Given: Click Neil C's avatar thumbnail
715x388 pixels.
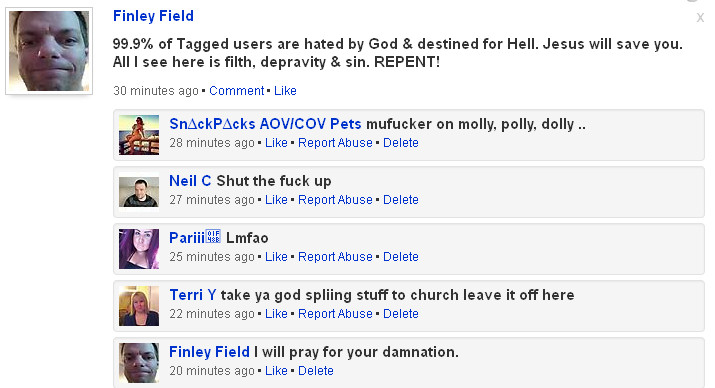Looking at the screenshot, I should (x=139, y=192).
